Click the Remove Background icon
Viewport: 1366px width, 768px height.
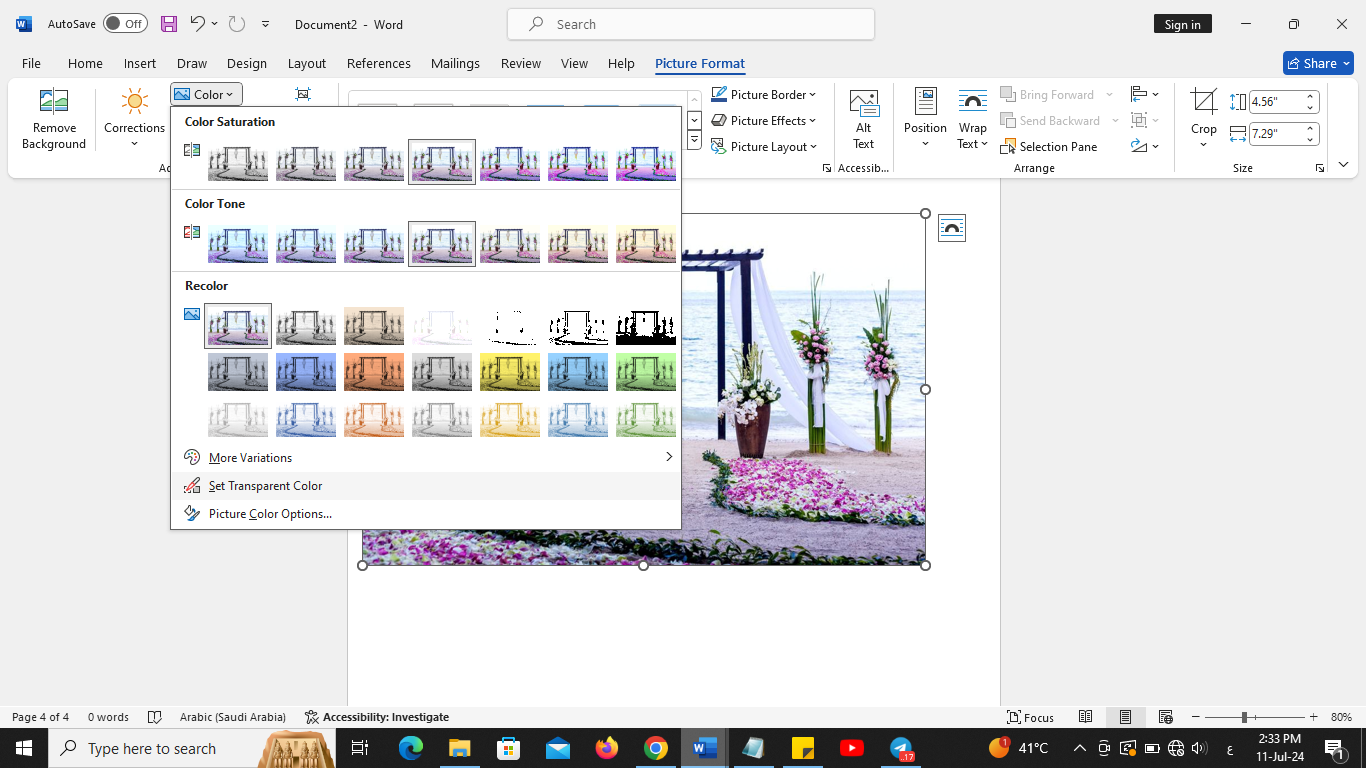[x=53, y=118]
